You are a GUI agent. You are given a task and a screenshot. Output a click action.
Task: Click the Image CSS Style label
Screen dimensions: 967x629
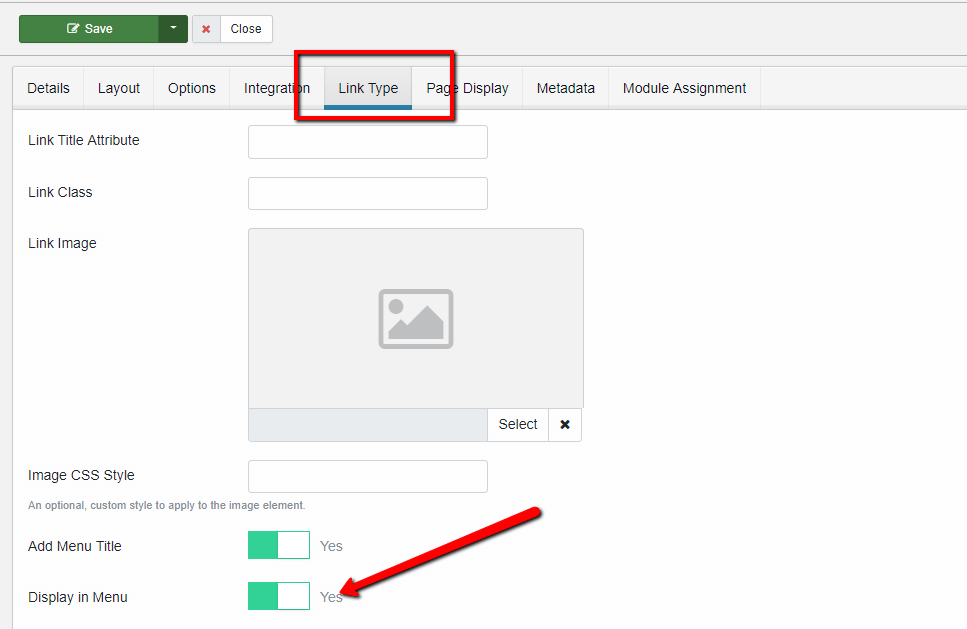coord(81,475)
